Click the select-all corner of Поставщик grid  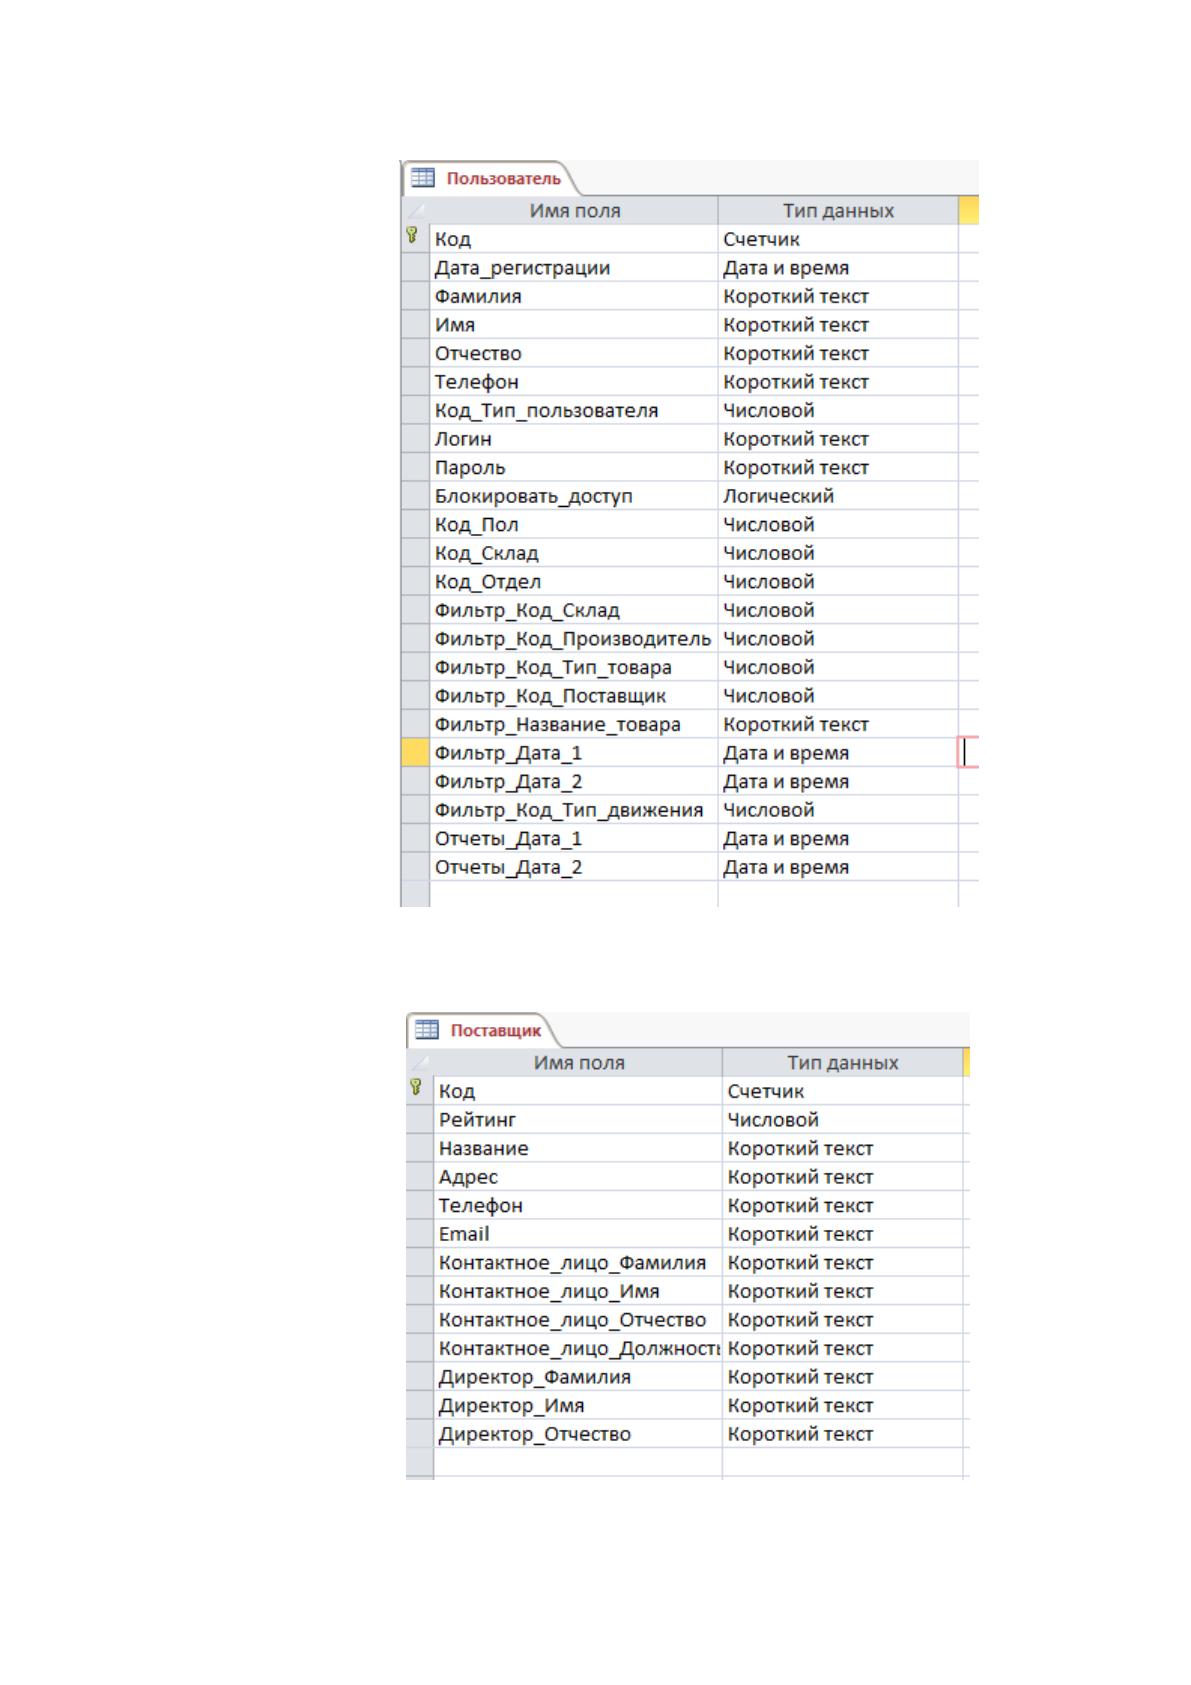[x=420, y=1062]
